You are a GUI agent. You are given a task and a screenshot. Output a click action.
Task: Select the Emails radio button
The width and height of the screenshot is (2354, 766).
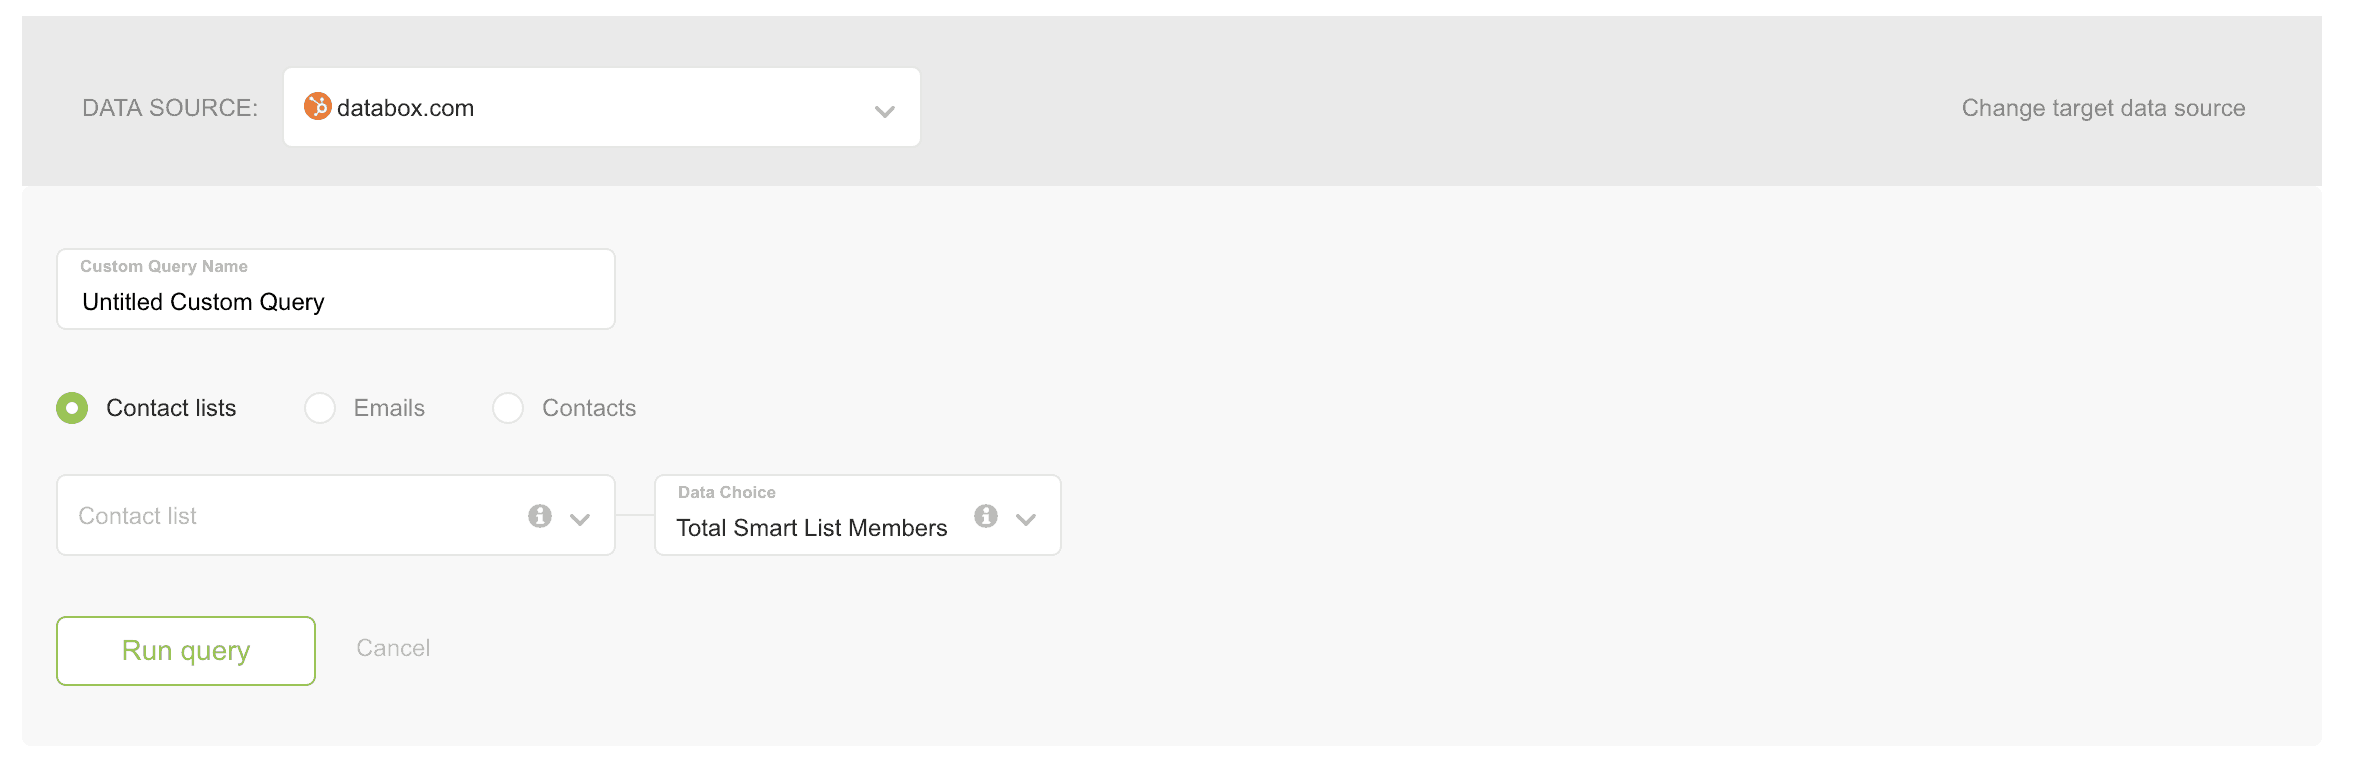(320, 408)
